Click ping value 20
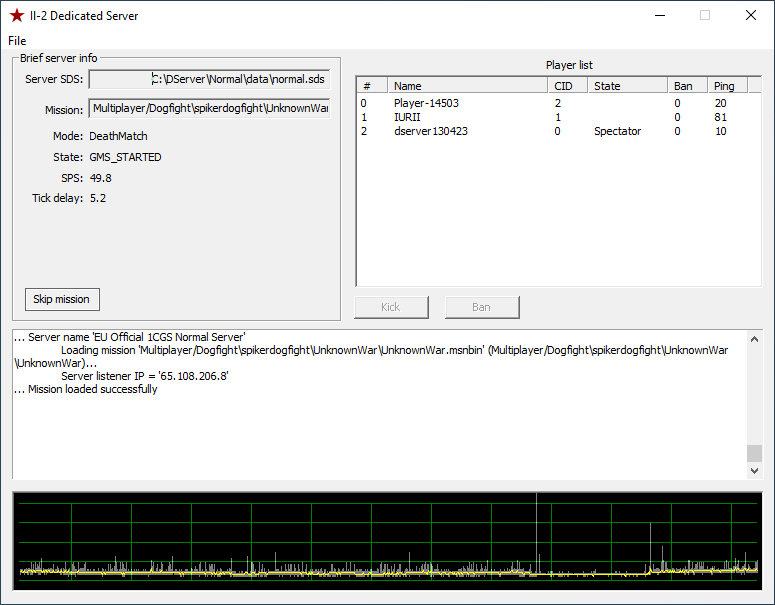This screenshot has height=605, width=775. click(720, 103)
